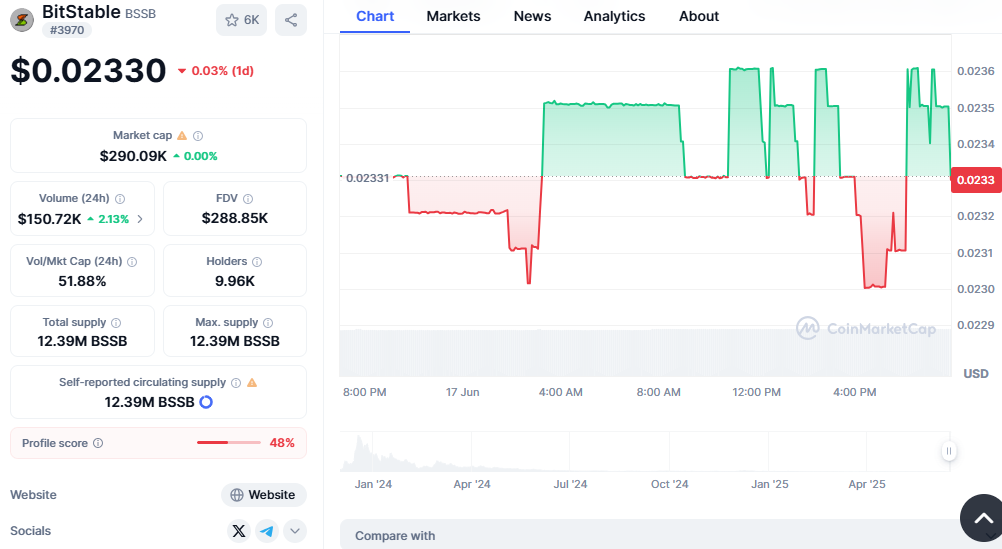Click the blue circle icon beside 12.39M BSSB
The image size is (1002, 549).
pos(206,402)
